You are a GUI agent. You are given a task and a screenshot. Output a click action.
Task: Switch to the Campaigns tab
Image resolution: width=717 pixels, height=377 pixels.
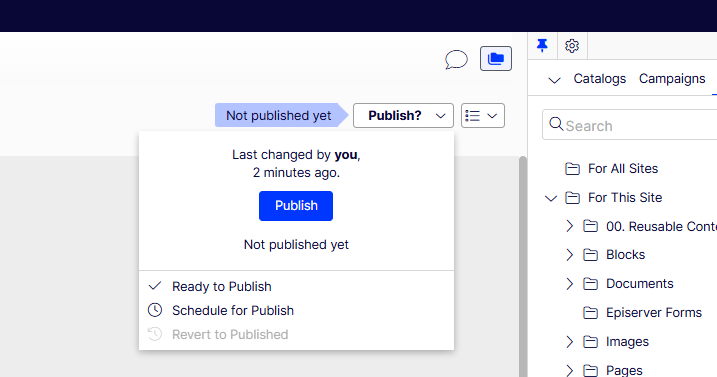point(672,79)
